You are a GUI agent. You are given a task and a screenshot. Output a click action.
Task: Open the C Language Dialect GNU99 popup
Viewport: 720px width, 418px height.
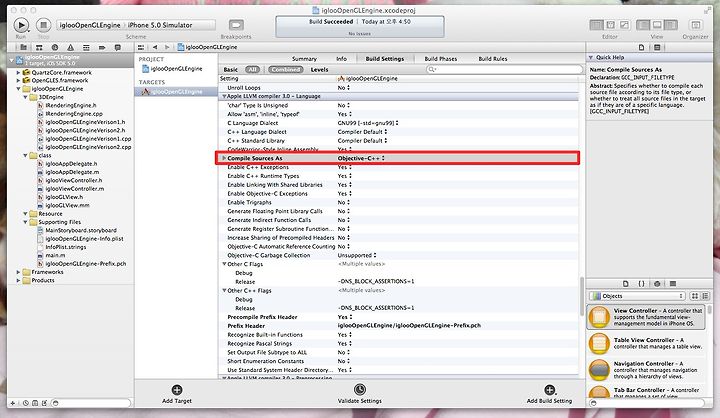pyautogui.click(x=368, y=123)
